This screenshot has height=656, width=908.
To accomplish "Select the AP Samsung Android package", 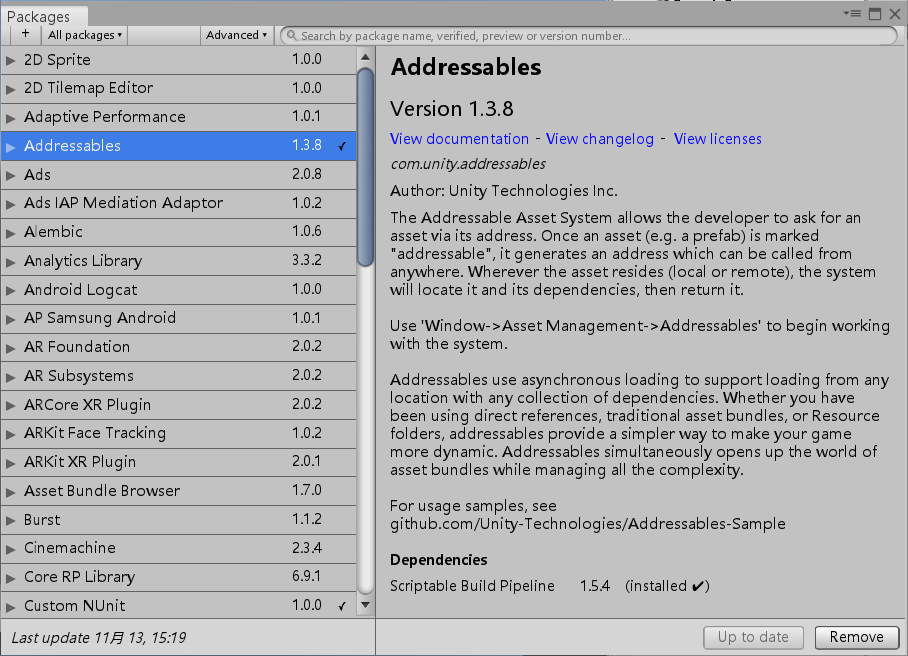I will tap(178, 318).
